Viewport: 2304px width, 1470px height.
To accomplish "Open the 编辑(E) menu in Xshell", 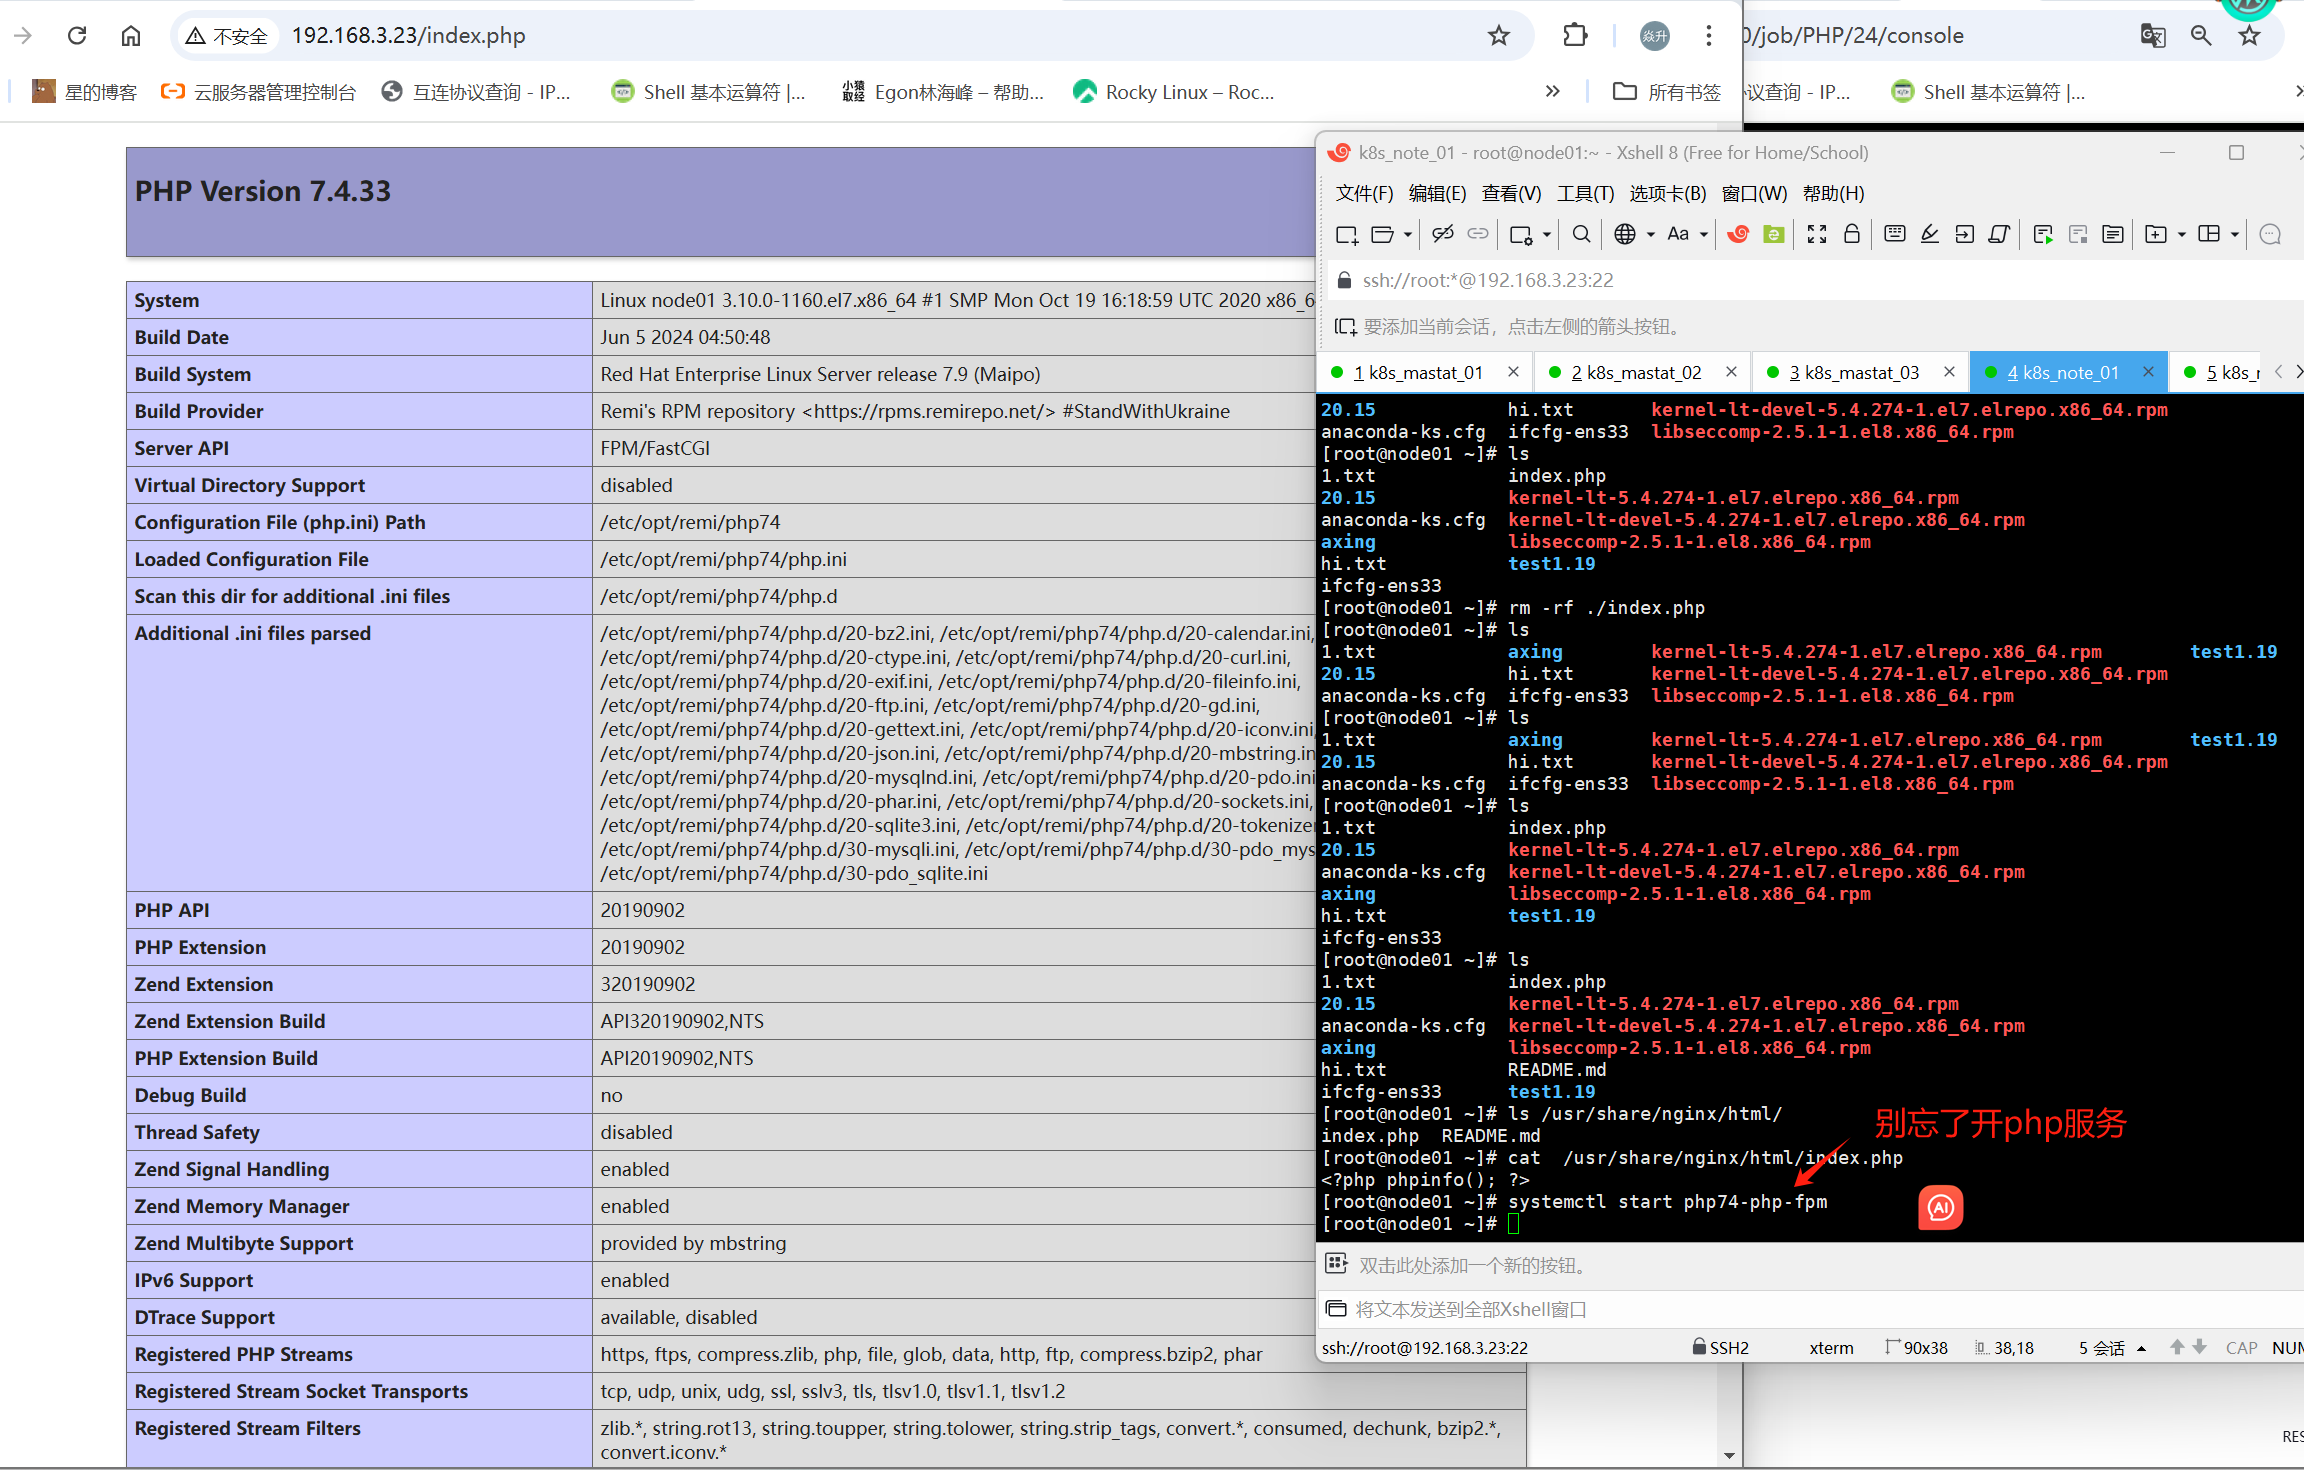I will point(1437,193).
